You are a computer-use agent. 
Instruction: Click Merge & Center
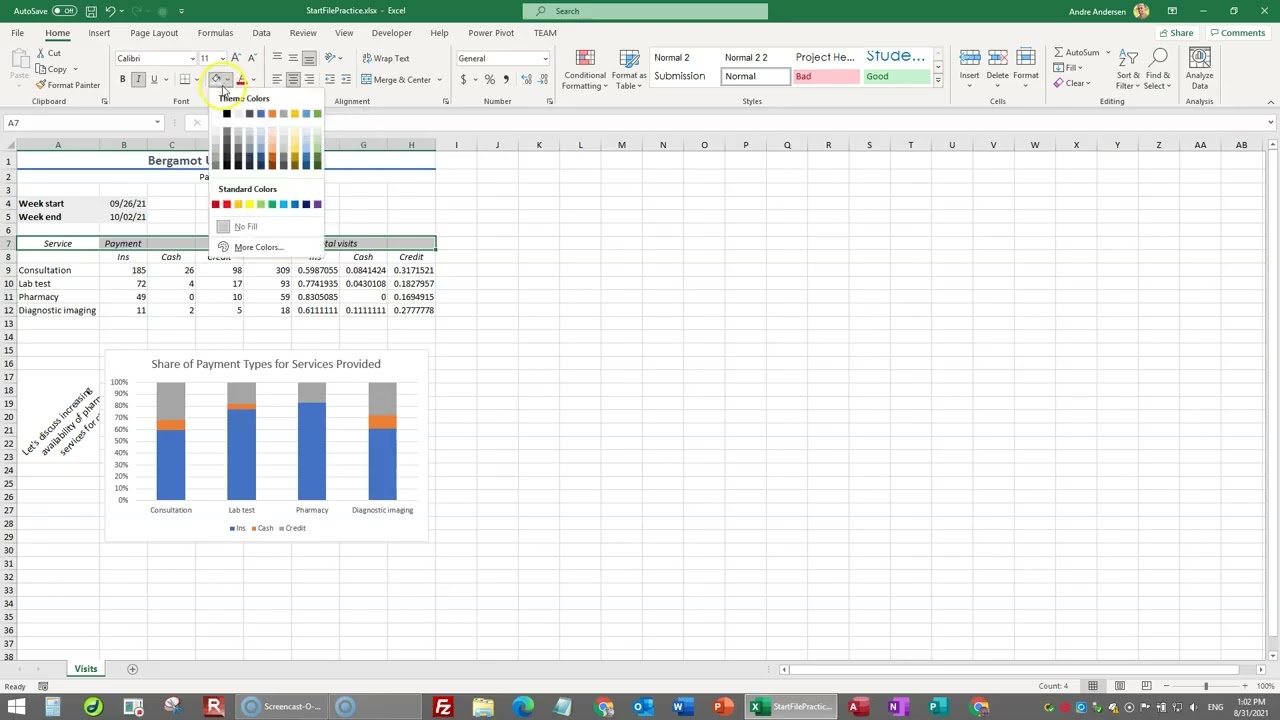[x=396, y=80]
